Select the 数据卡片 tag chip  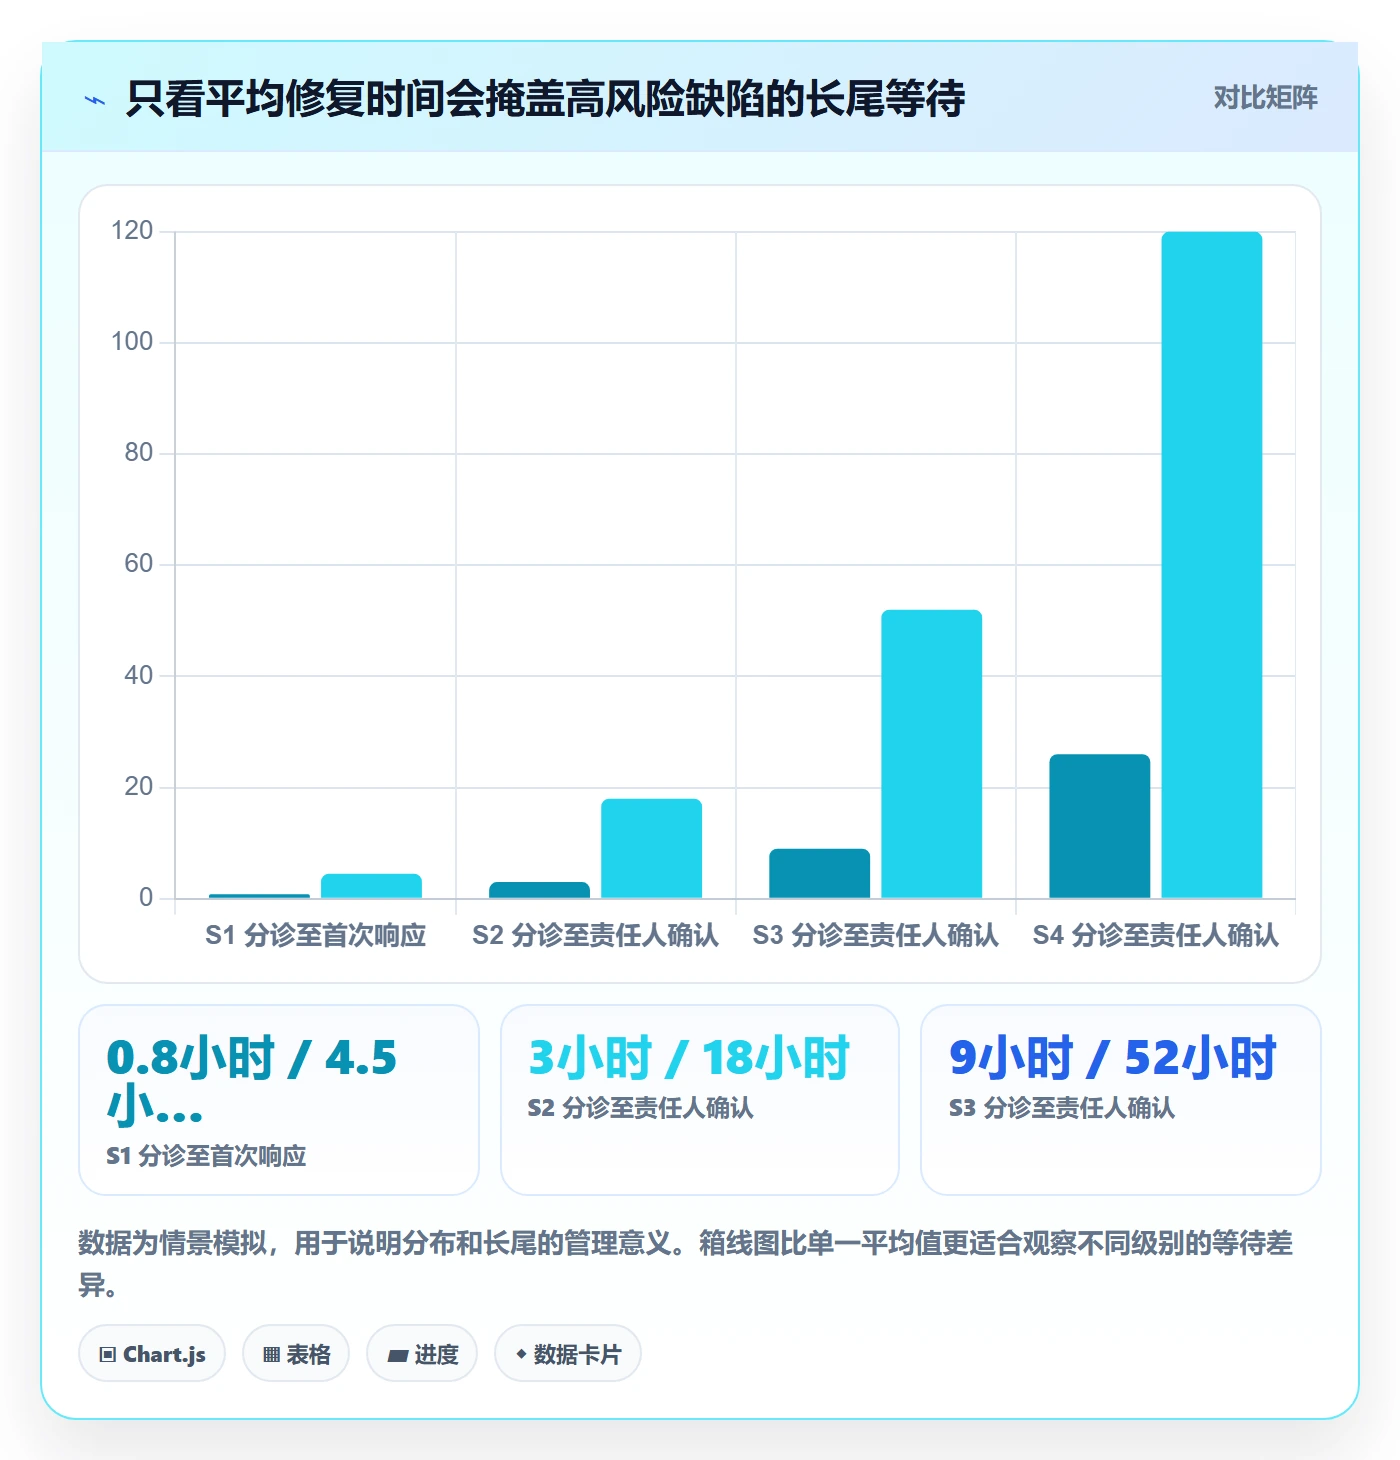pyautogui.click(x=568, y=1354)
